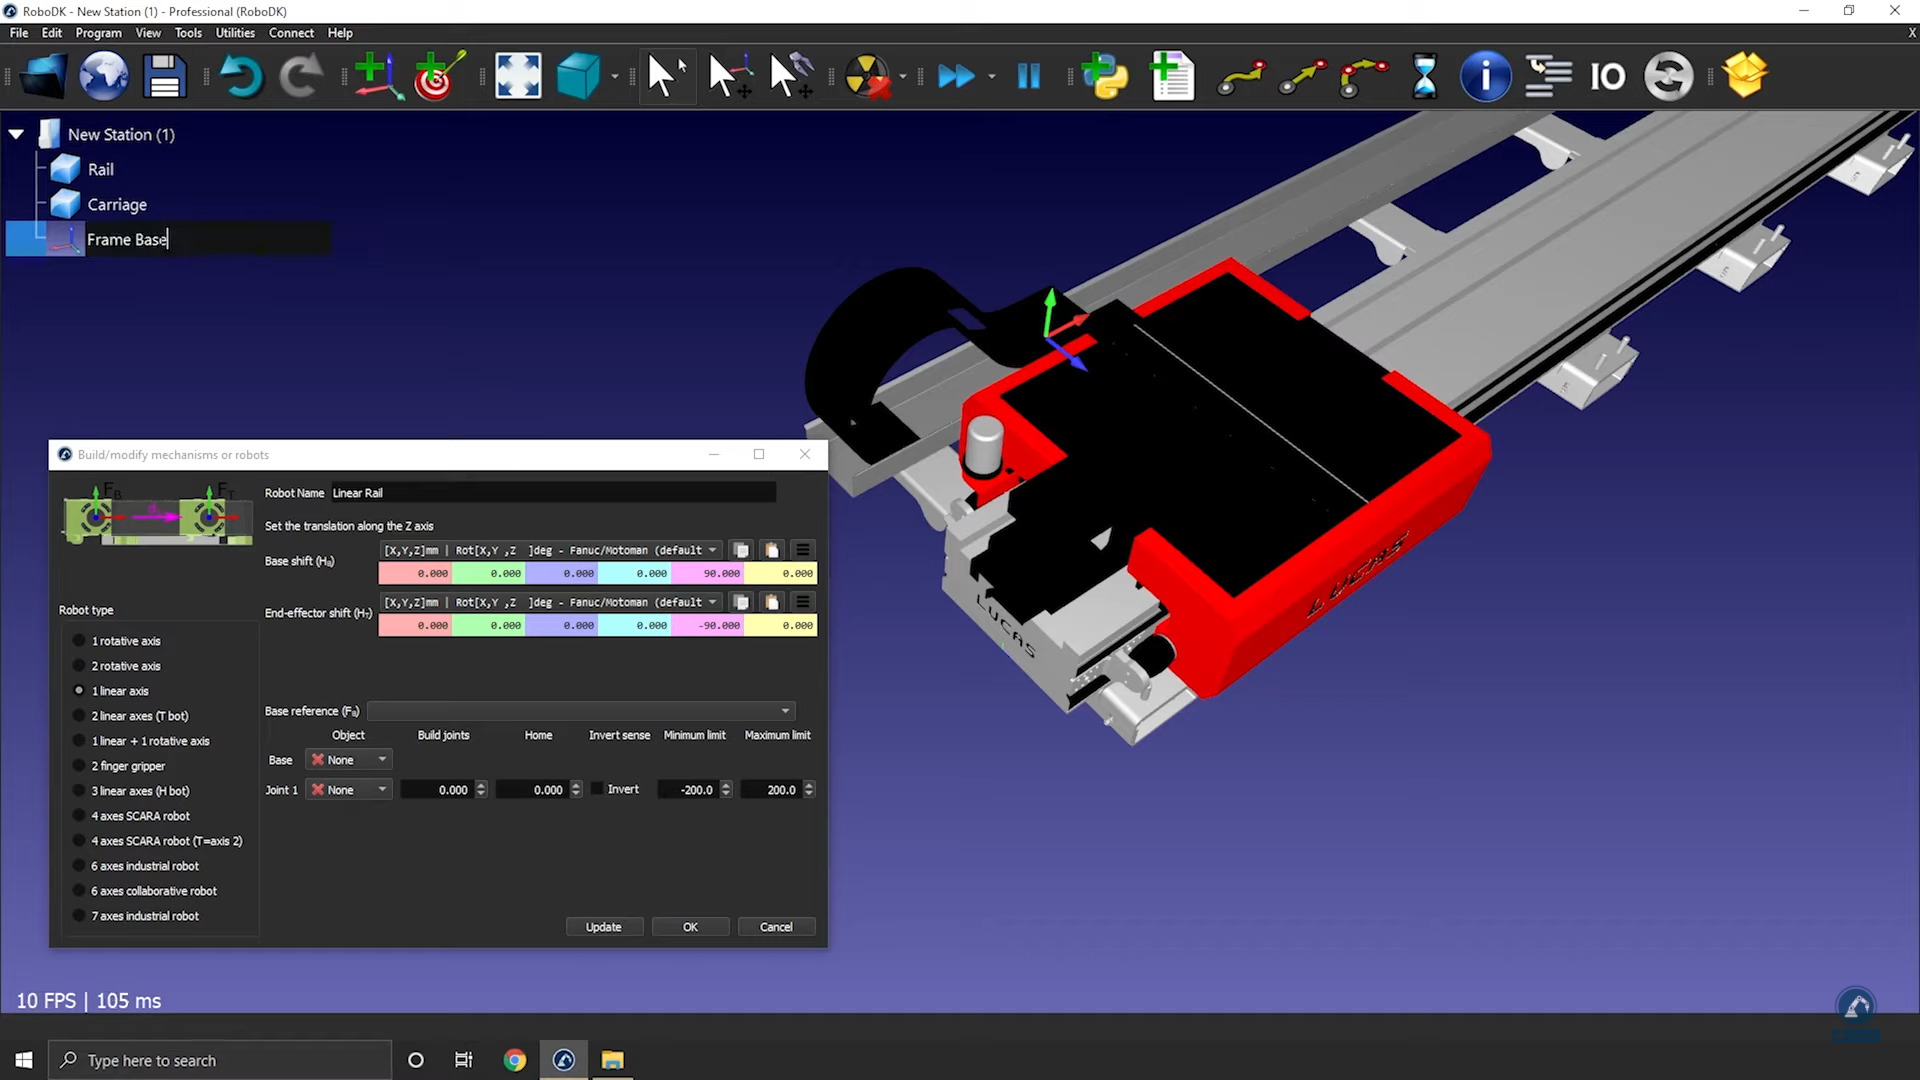Select the 1 rotative axis robot type

[x=79, y=641]
